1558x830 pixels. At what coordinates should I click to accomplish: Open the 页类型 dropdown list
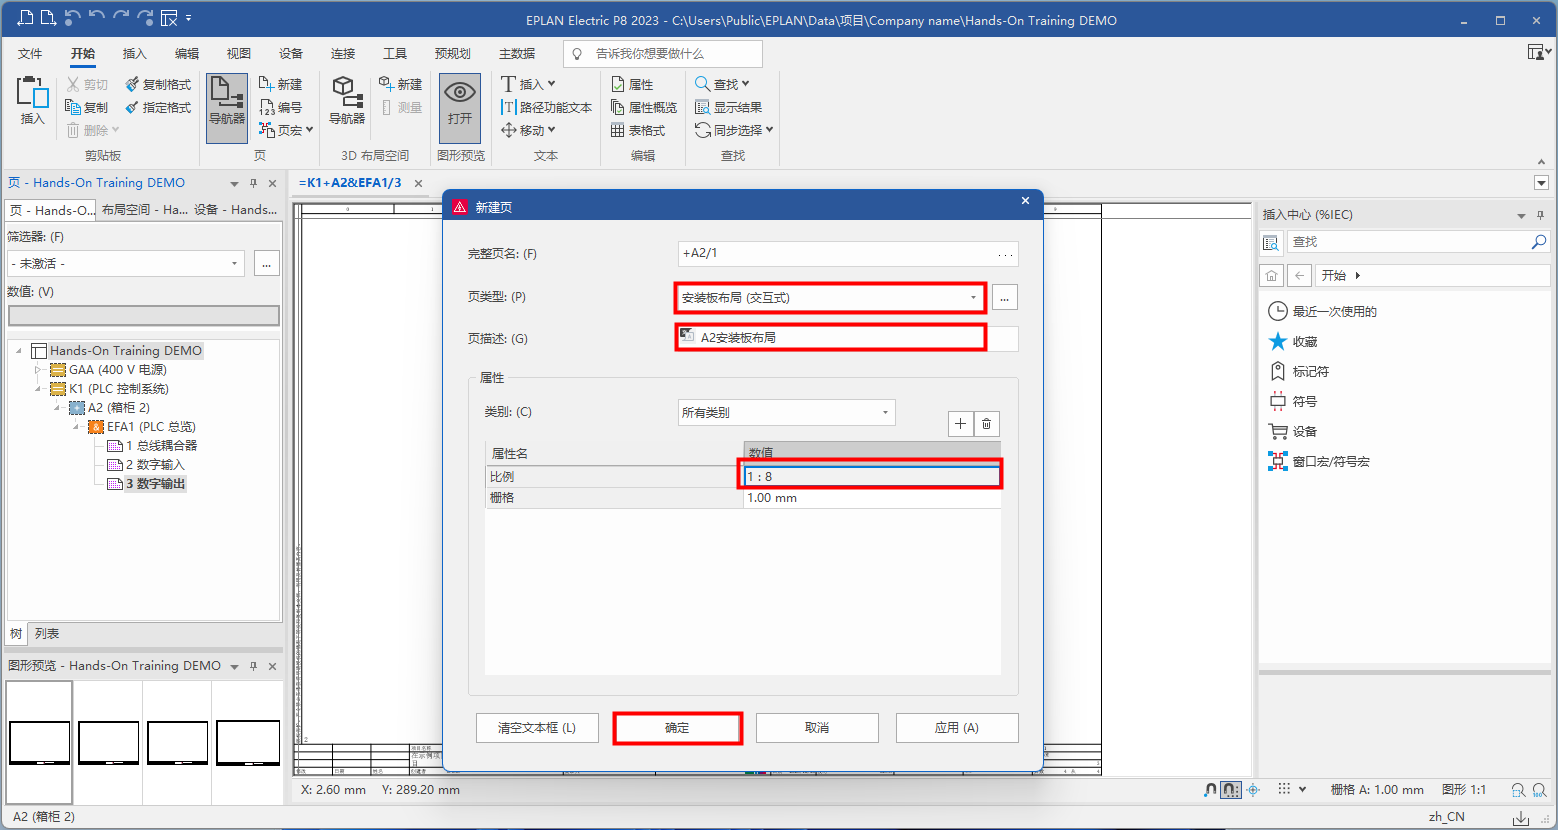tap(973, 298)
